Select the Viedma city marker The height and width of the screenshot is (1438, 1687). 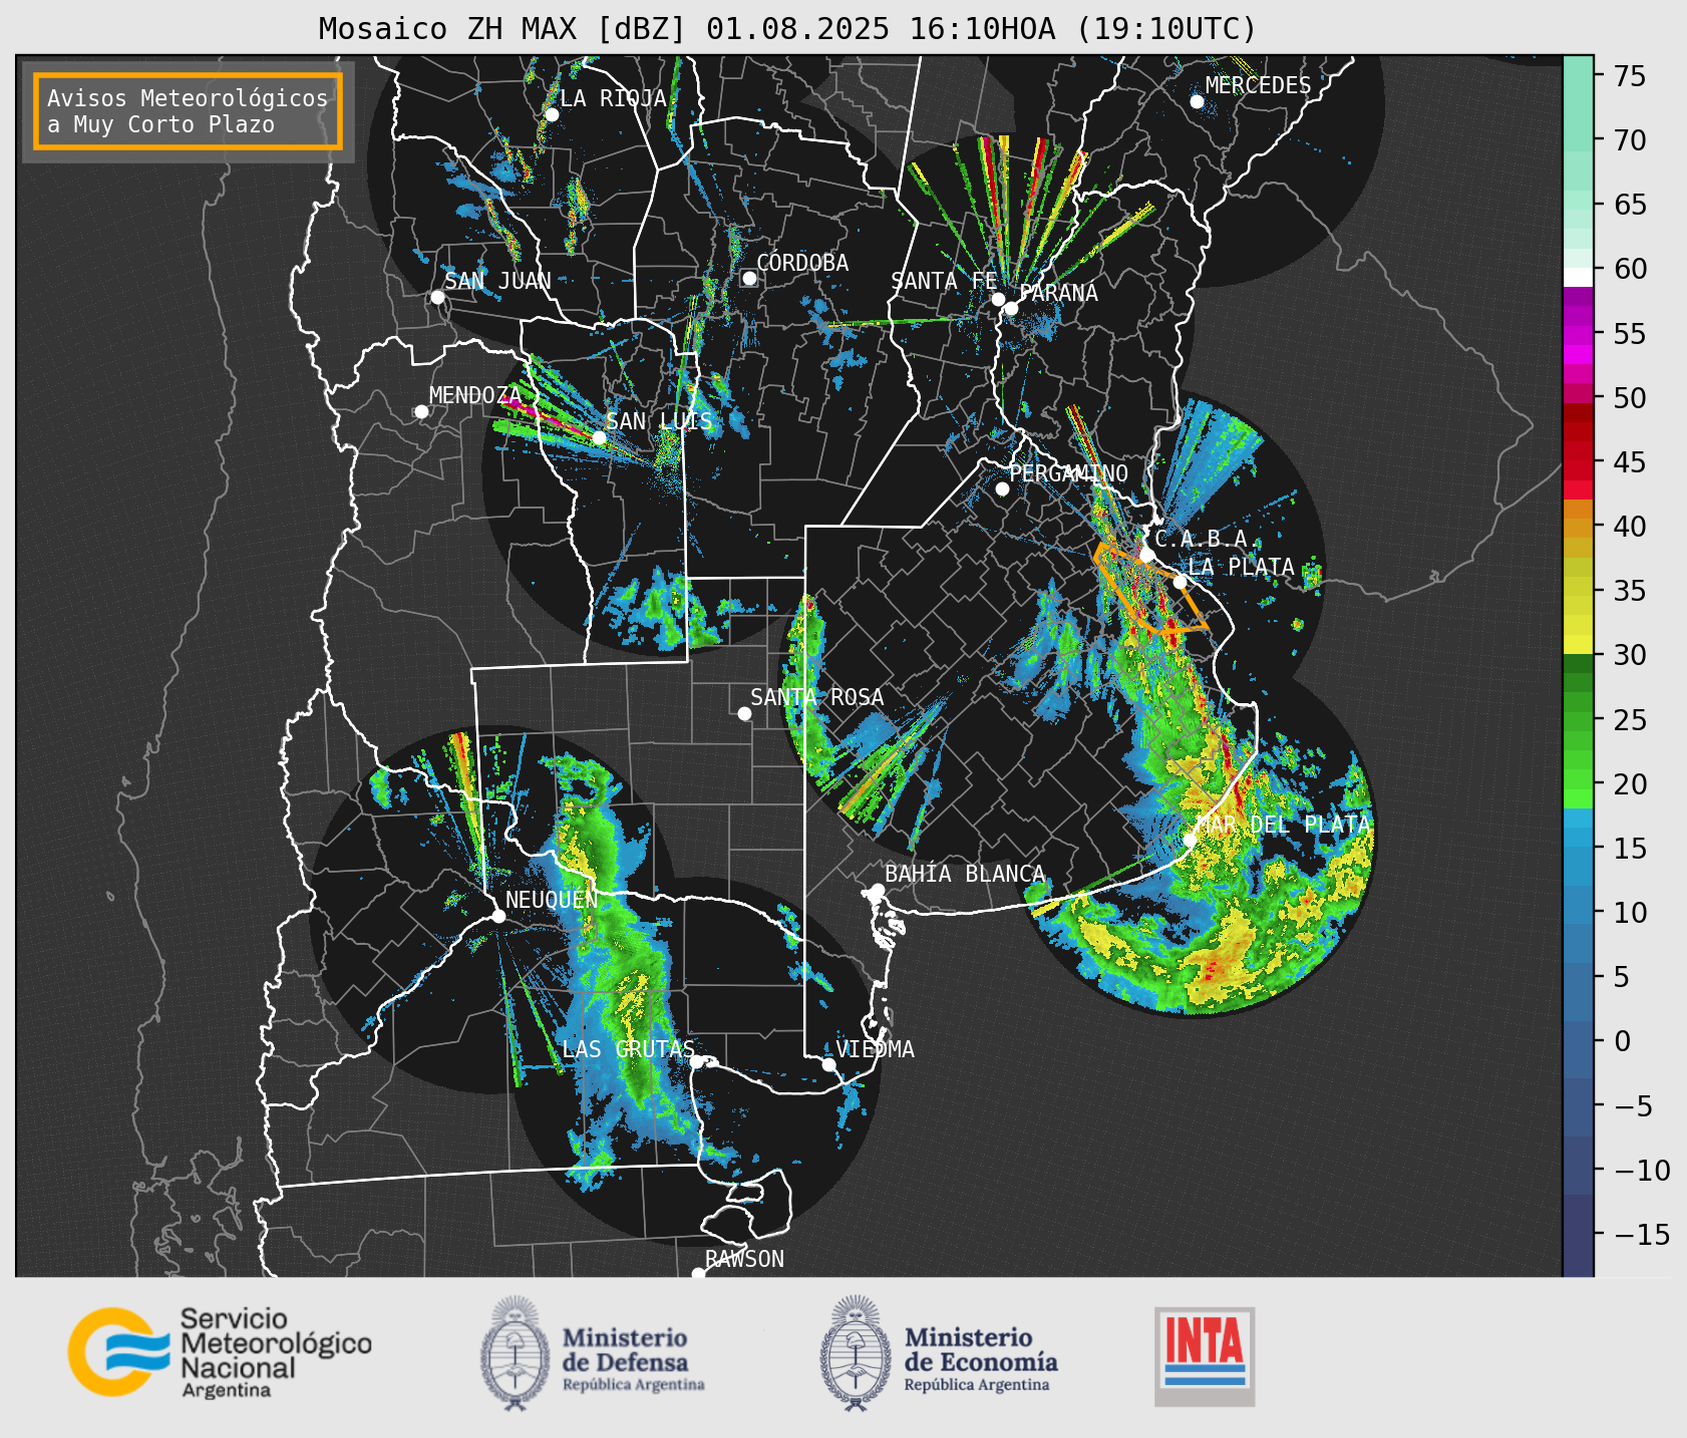tap(829, 1065)
